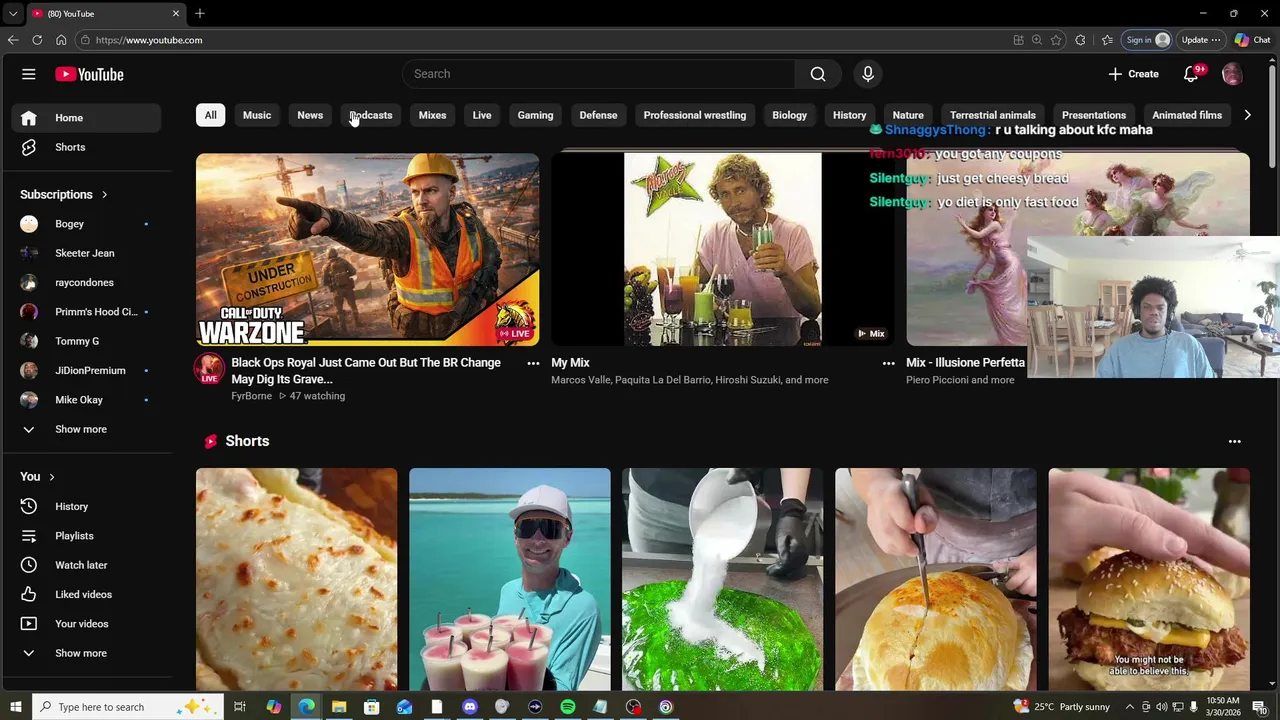Open the FyrBorne channel link
This screenshot has width=1280, height=720.
pos(251,396)
